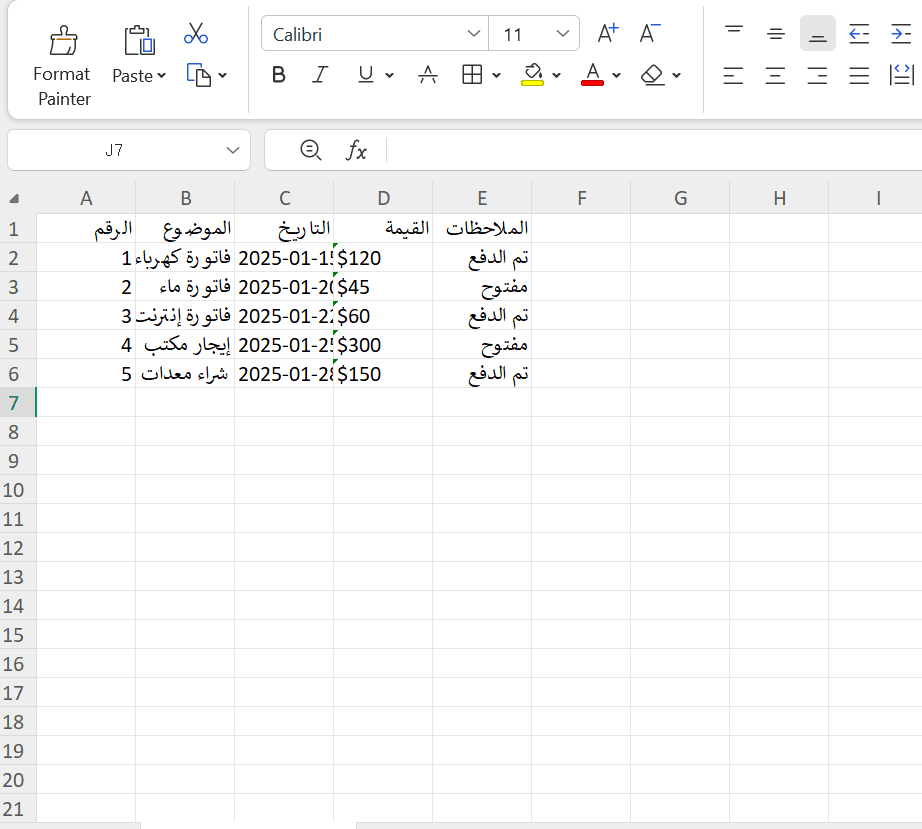Open the Name Box dropdown arrow
Screen dimensions: 922x829
[x=233, y=151]
